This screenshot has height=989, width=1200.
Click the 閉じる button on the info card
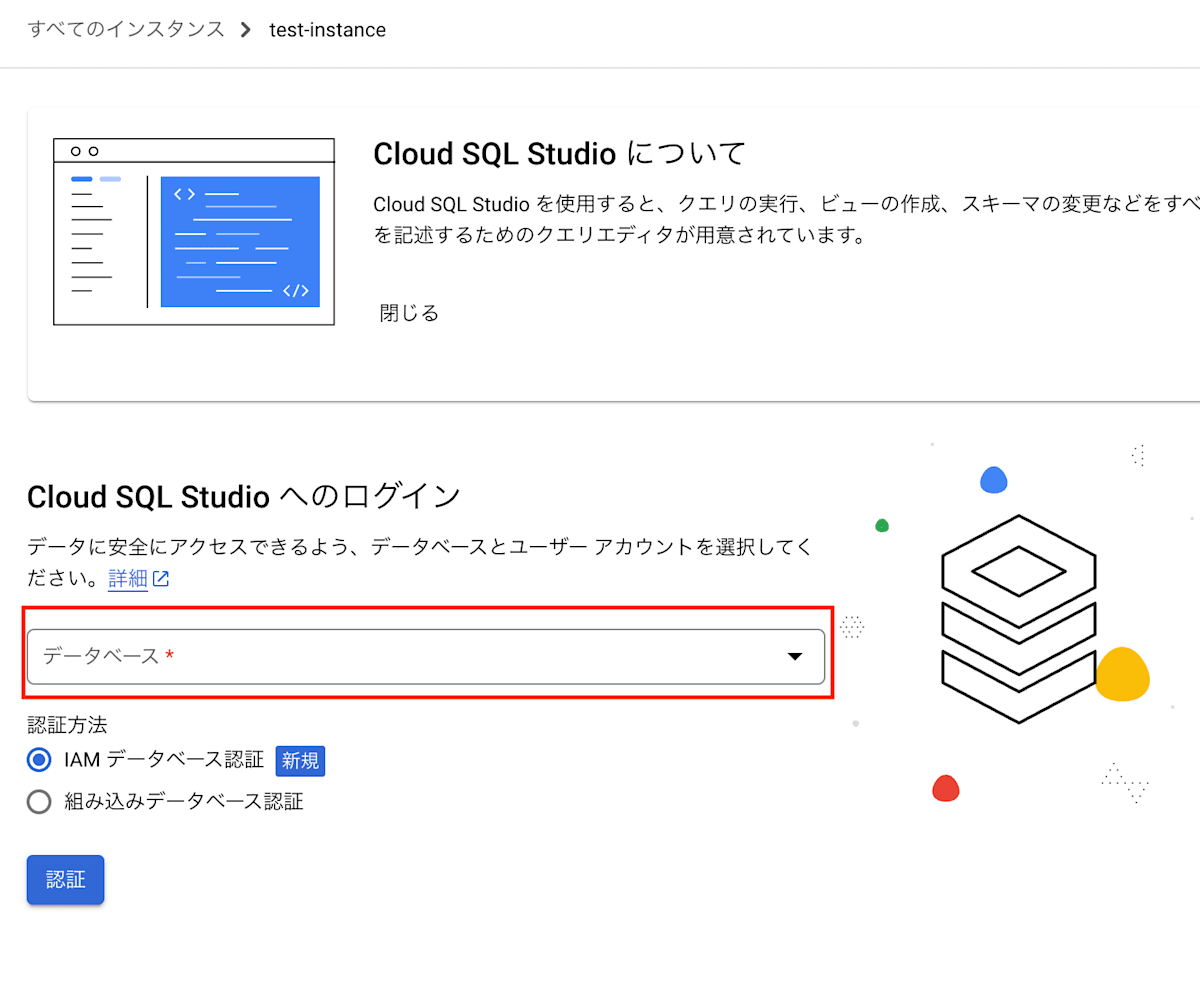tap(409, 313)
